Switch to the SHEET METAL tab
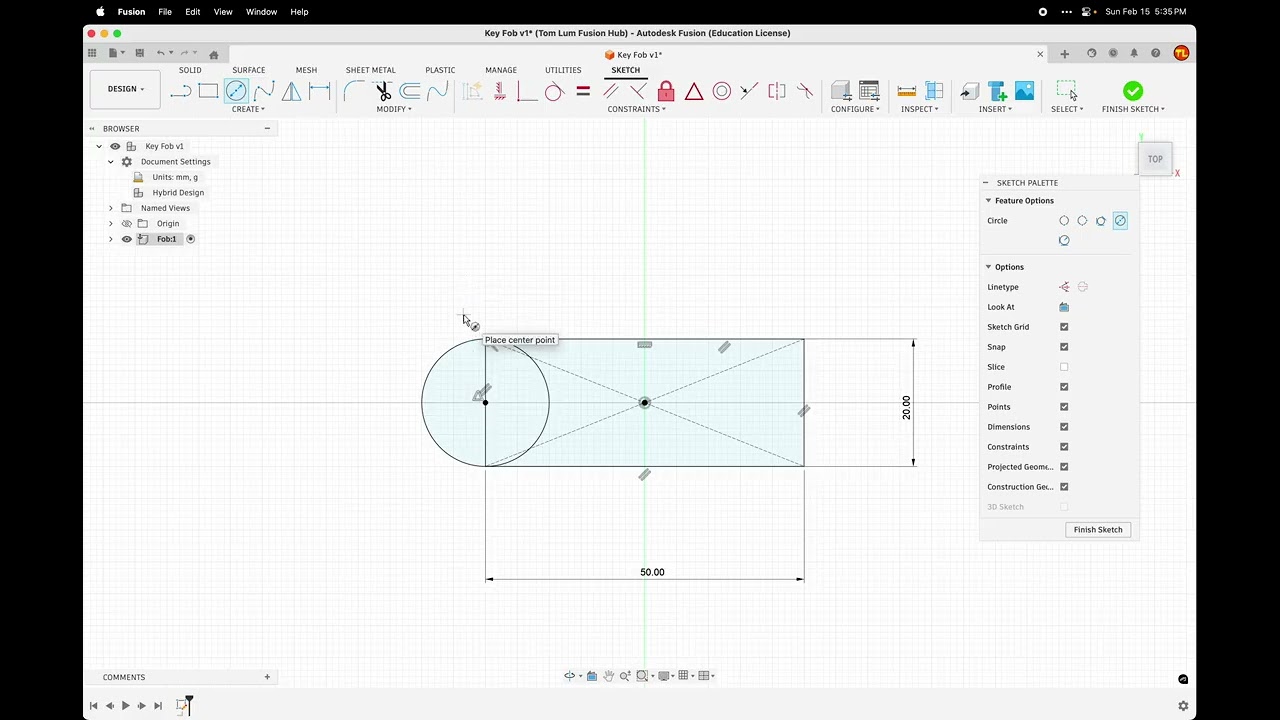 tap(371, 70)
